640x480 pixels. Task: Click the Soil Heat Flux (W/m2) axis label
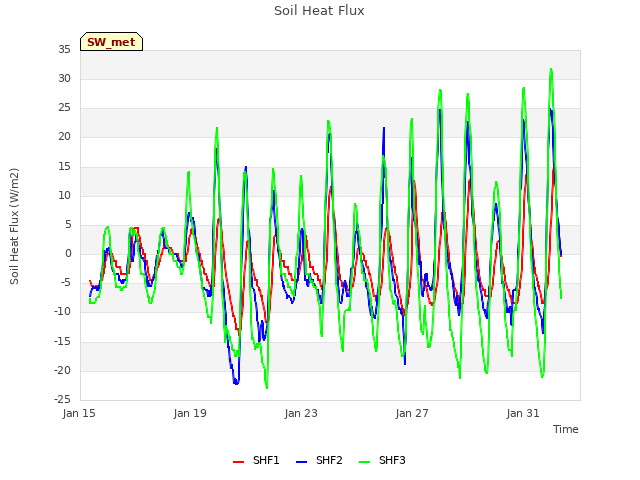[14, 226]
